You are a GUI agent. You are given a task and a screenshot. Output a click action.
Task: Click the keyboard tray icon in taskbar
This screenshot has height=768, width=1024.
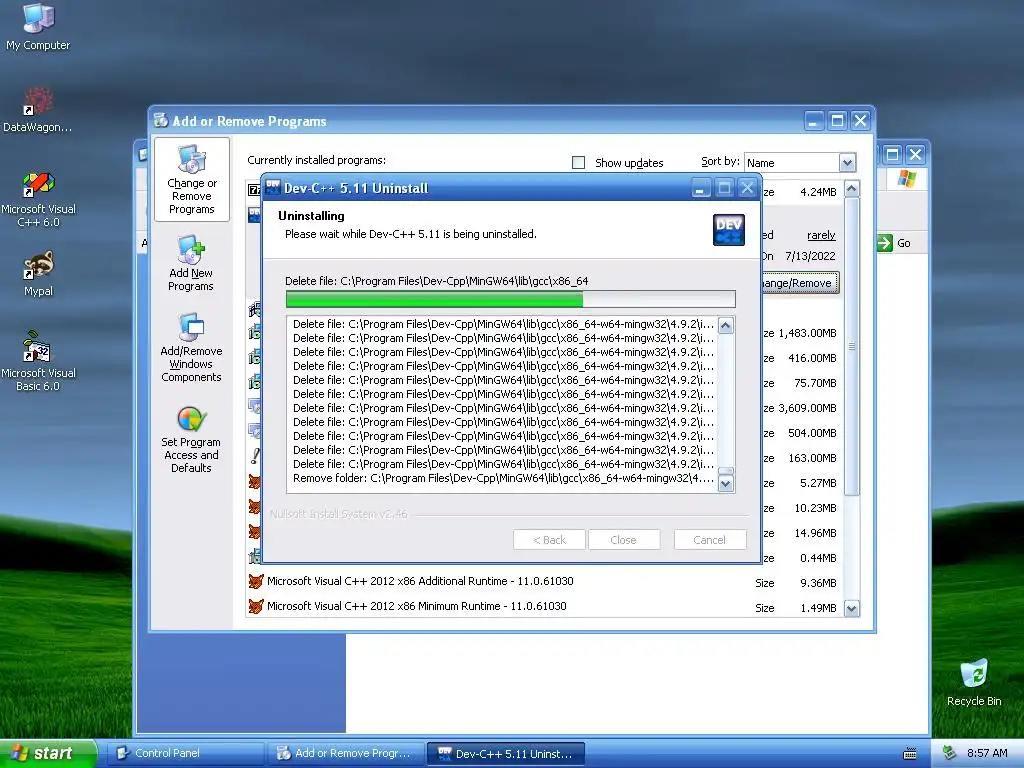click(x=909, y=754)
